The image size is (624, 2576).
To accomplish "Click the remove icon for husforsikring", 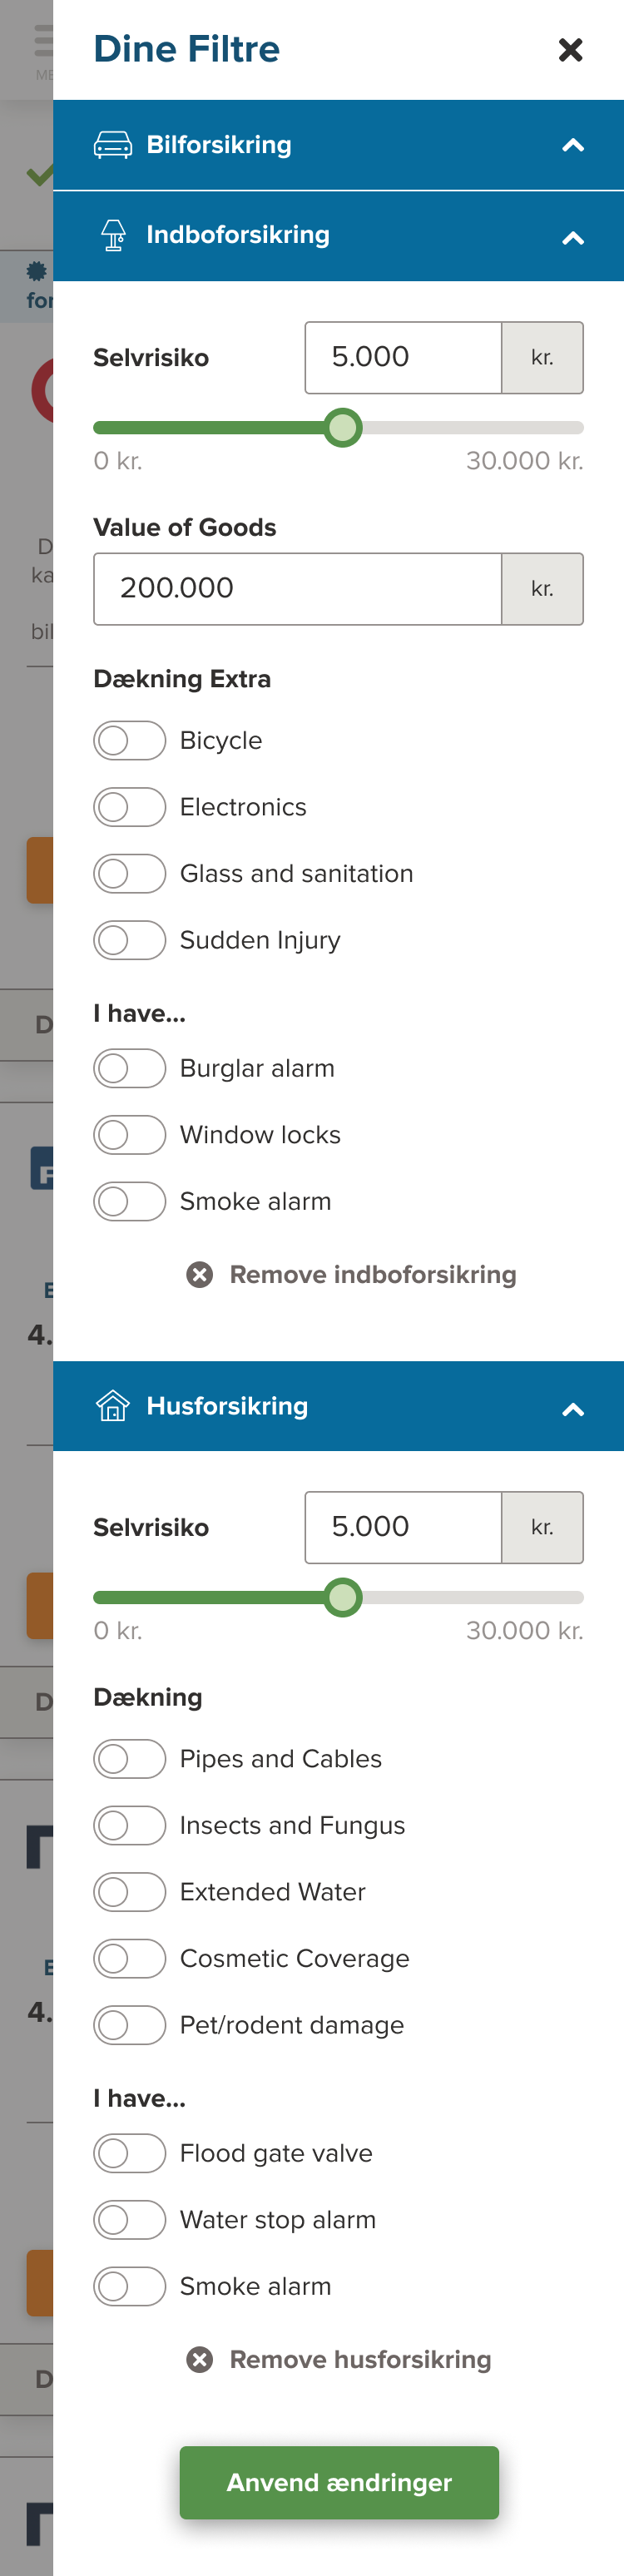I will [x=200, y=2359].
